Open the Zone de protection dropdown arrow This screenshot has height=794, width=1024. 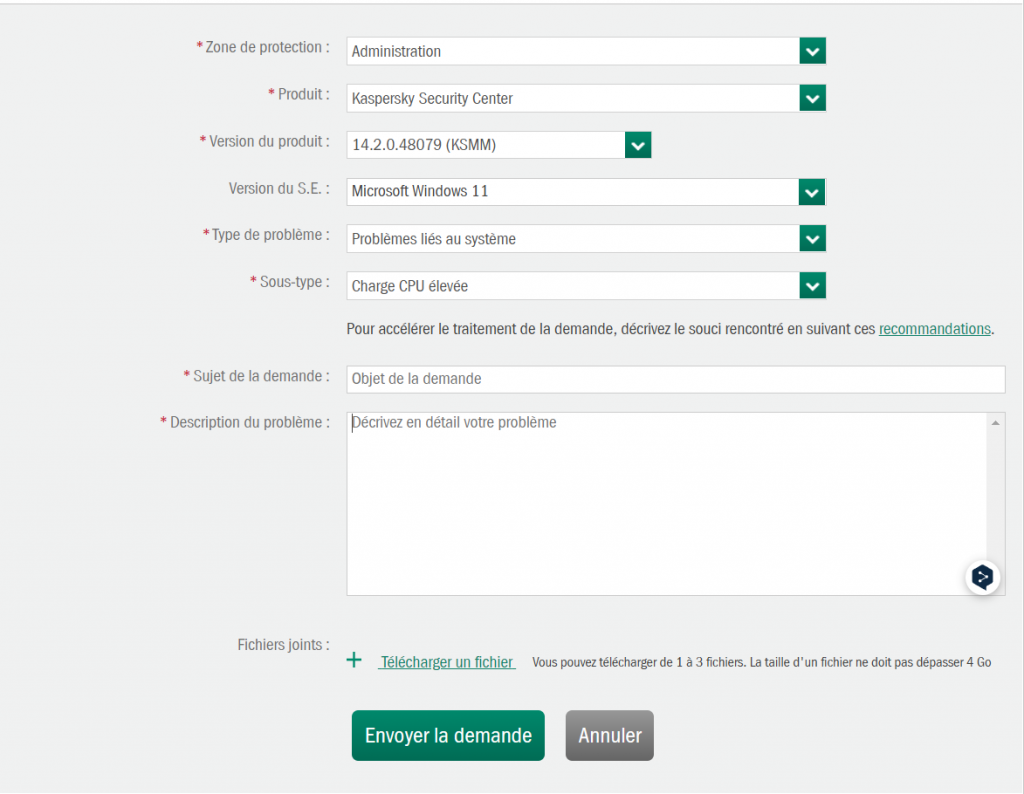pos(812,51)
